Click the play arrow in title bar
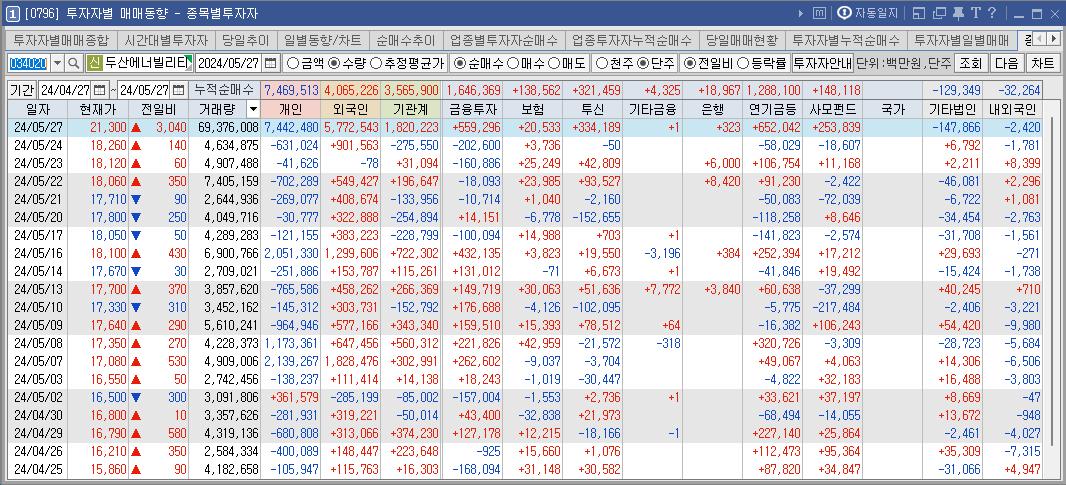The width and height of the screenshot is (1066, 485). tap(801, 13)
